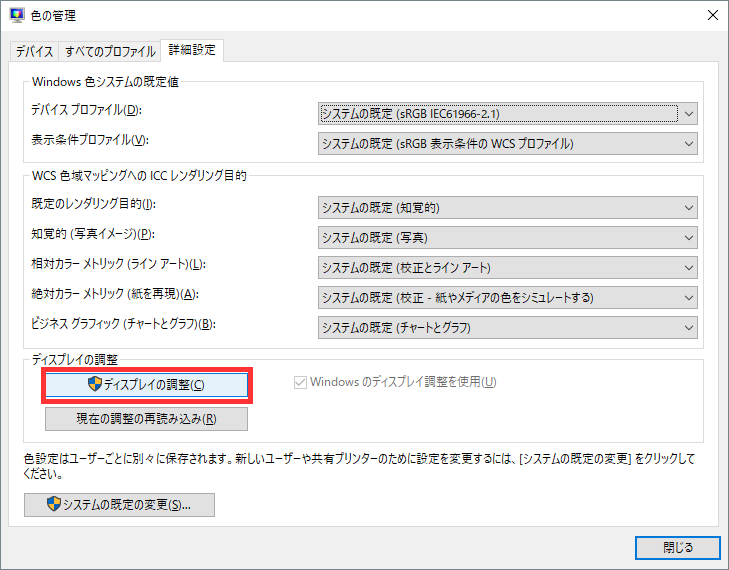This screenshot has height=570, width=729.
Task: Click the 色の管理 title bar text
Action: 54,16
